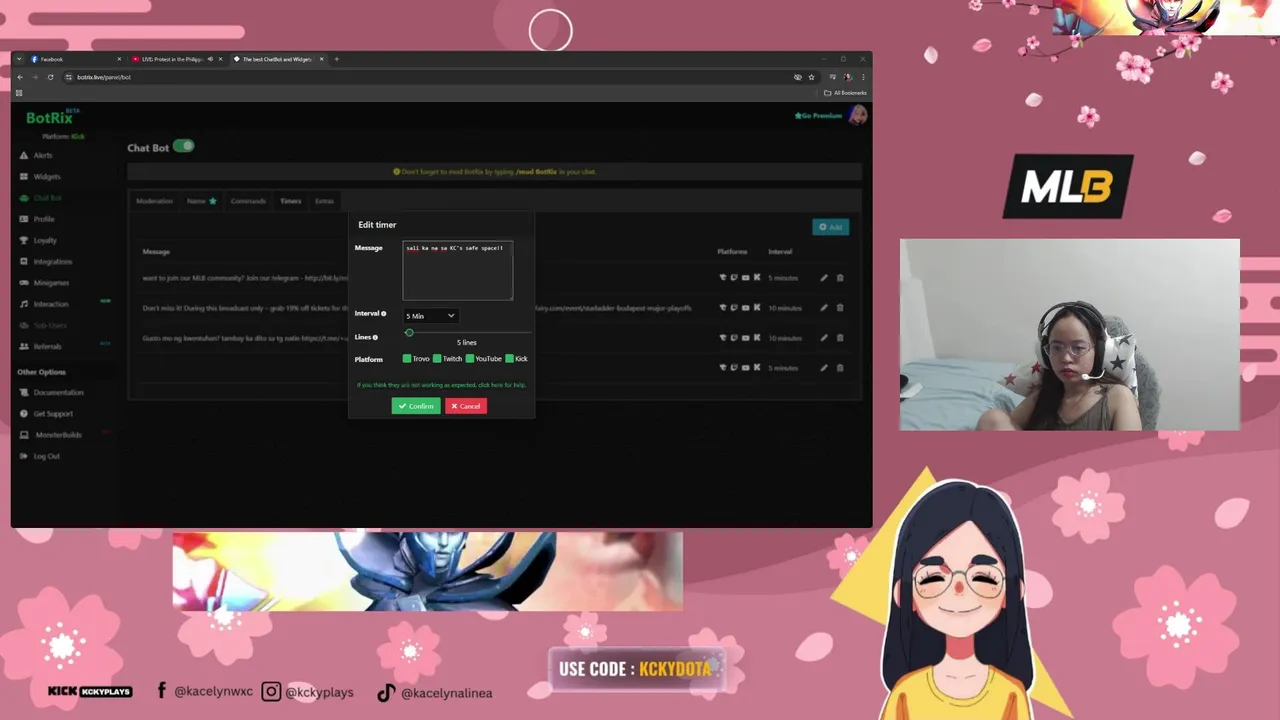1280x720 pixels.
Task: Edit the first 10 minutes timer row
Action: [x=824, y=308]
